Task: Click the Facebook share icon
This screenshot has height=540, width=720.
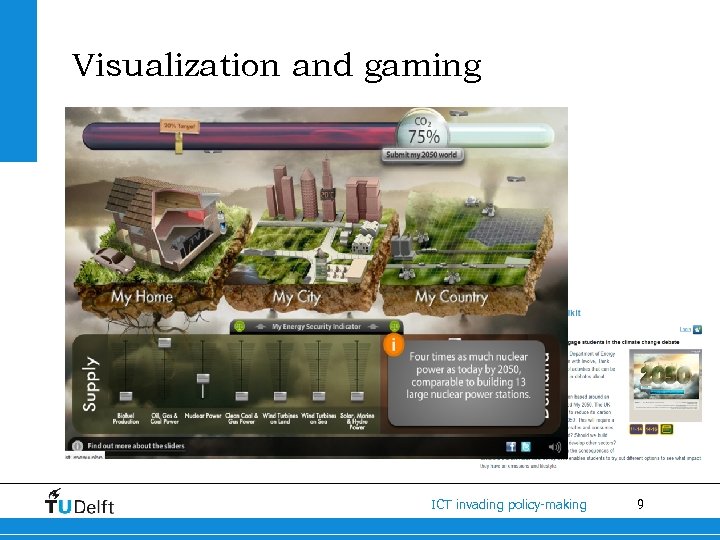Action: pyautogui.click(x=511, y=446)
